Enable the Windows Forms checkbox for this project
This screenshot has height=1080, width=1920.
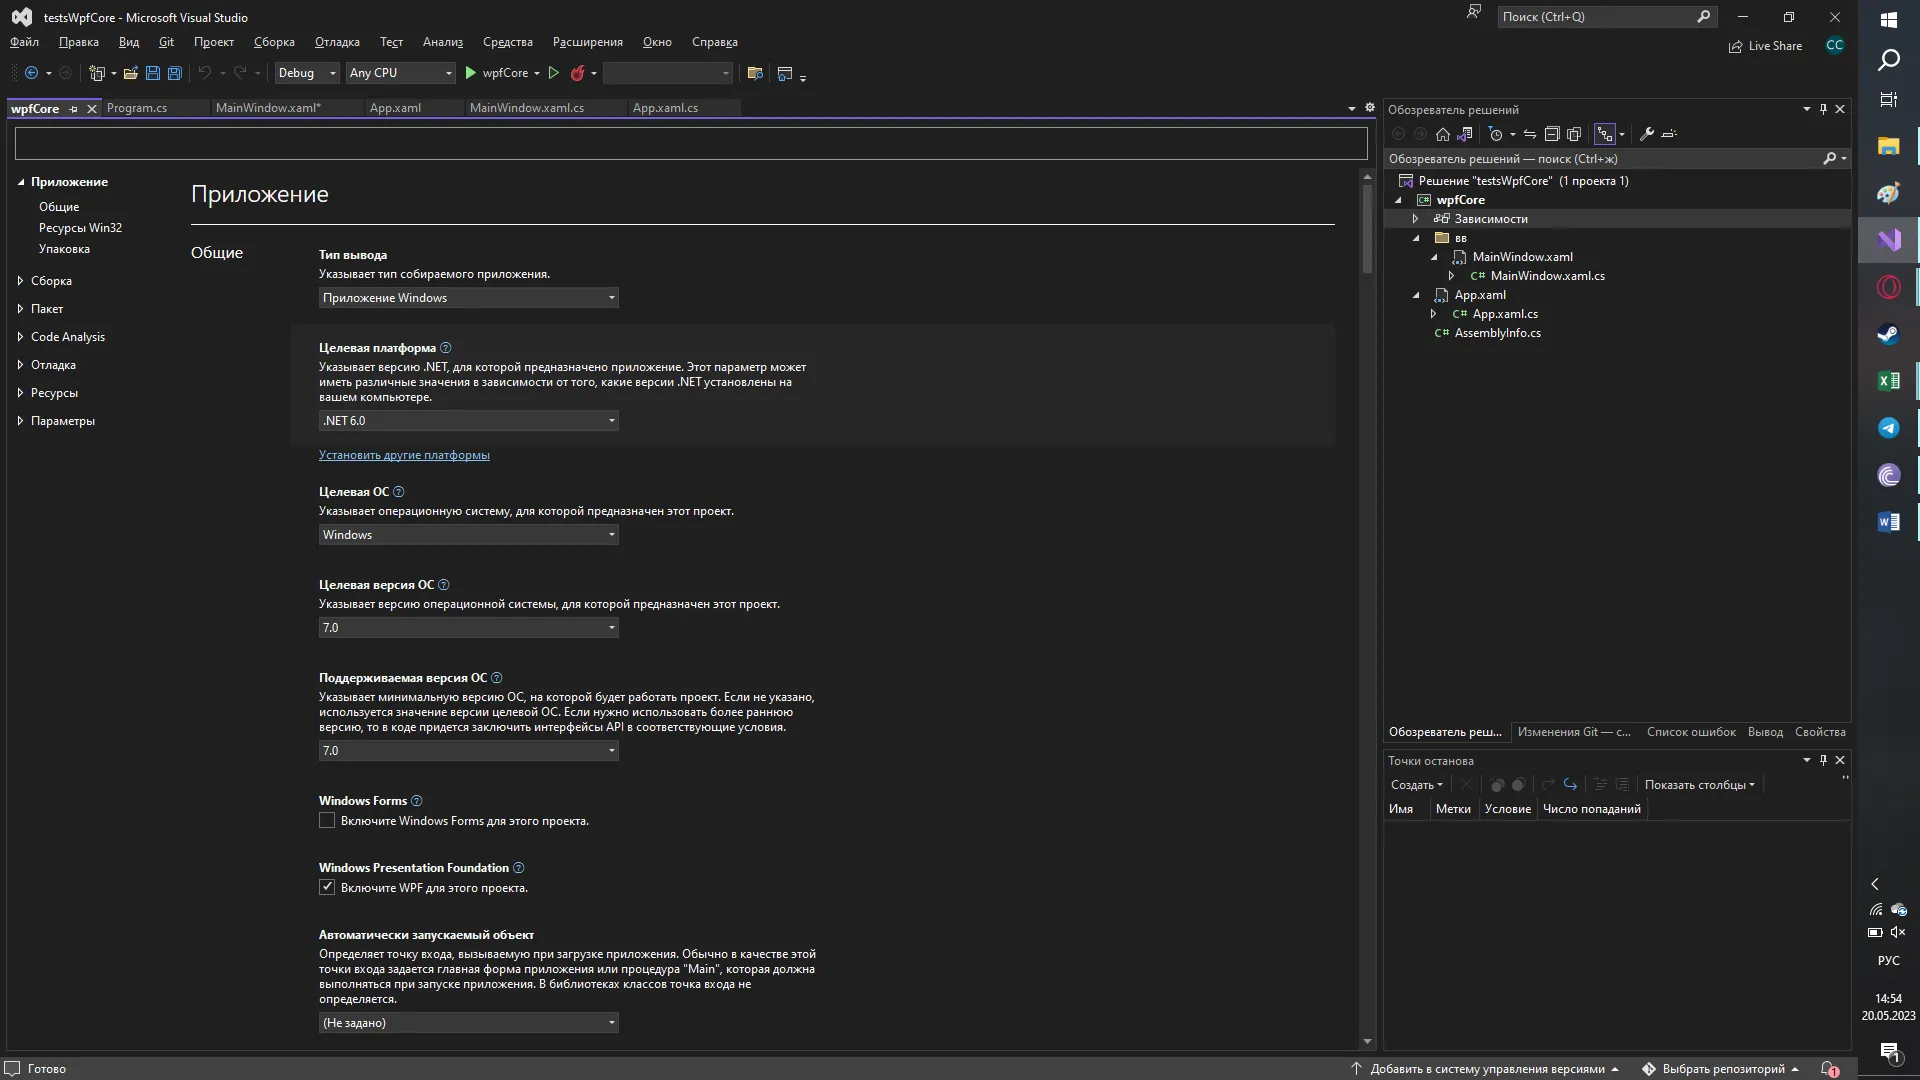pyautogui.click(x=327, y=821)
